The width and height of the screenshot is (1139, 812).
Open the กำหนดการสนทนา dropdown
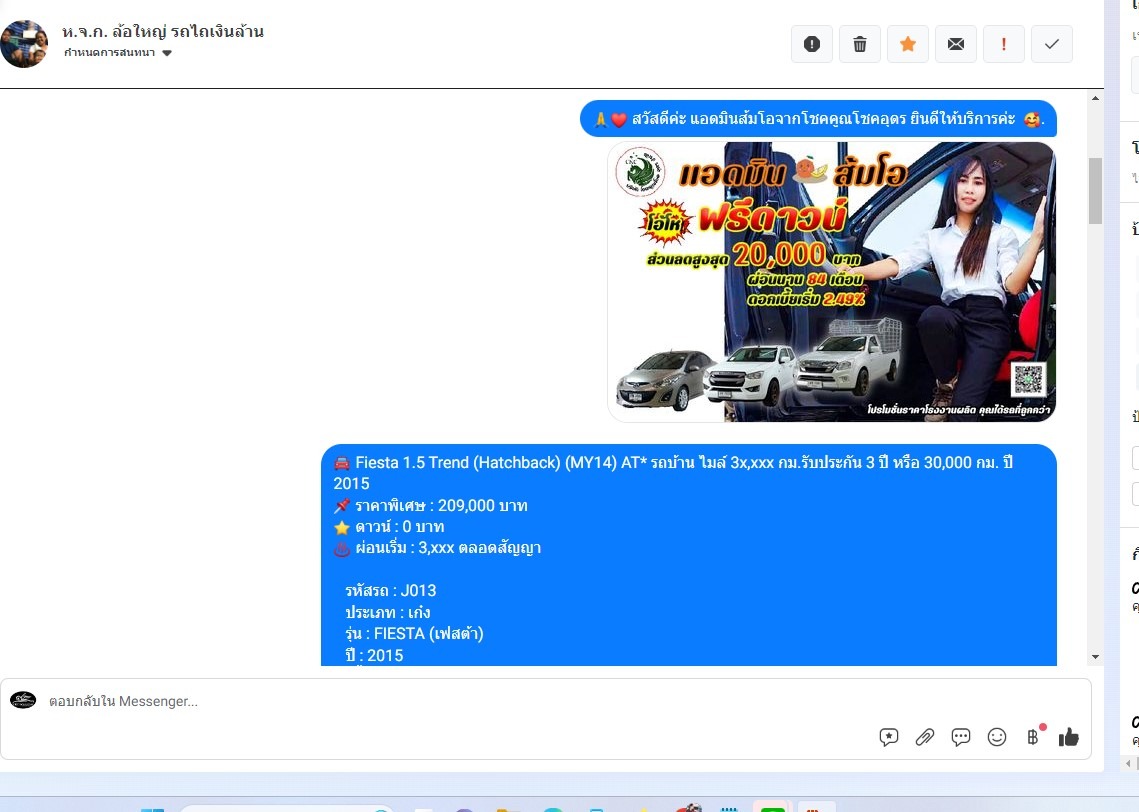[x=118, y=52]
